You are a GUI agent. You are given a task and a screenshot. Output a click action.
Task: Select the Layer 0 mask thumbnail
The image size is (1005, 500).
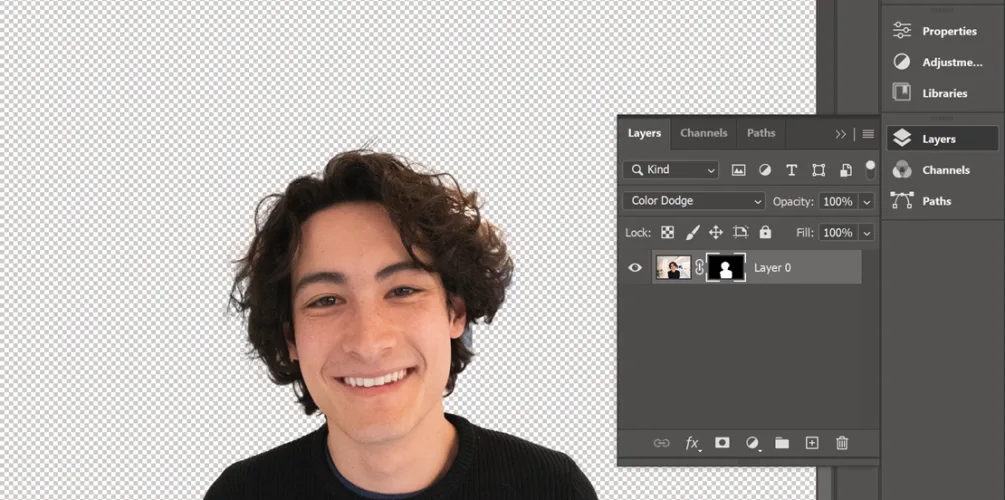(726, 268)
